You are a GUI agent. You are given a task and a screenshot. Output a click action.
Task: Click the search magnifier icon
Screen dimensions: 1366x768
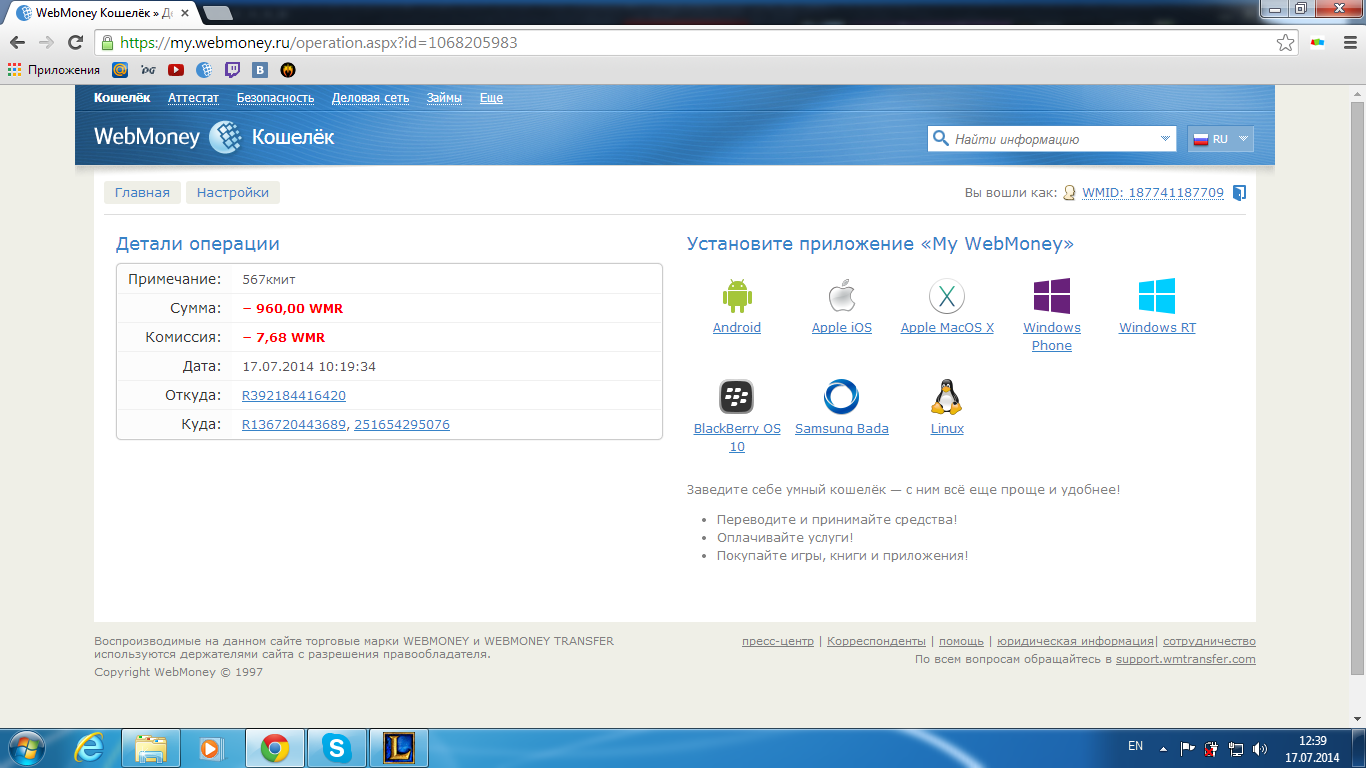[940, 139]
